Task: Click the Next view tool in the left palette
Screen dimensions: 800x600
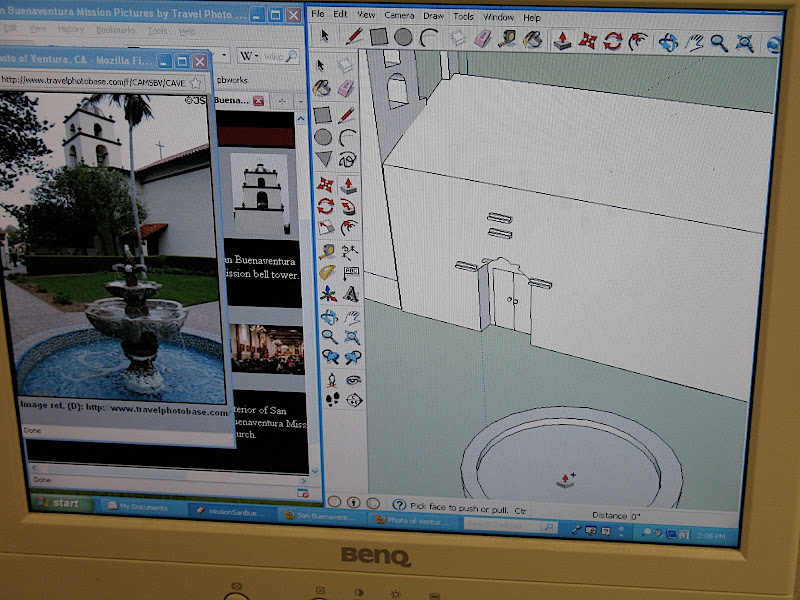Action: [353, 358]
